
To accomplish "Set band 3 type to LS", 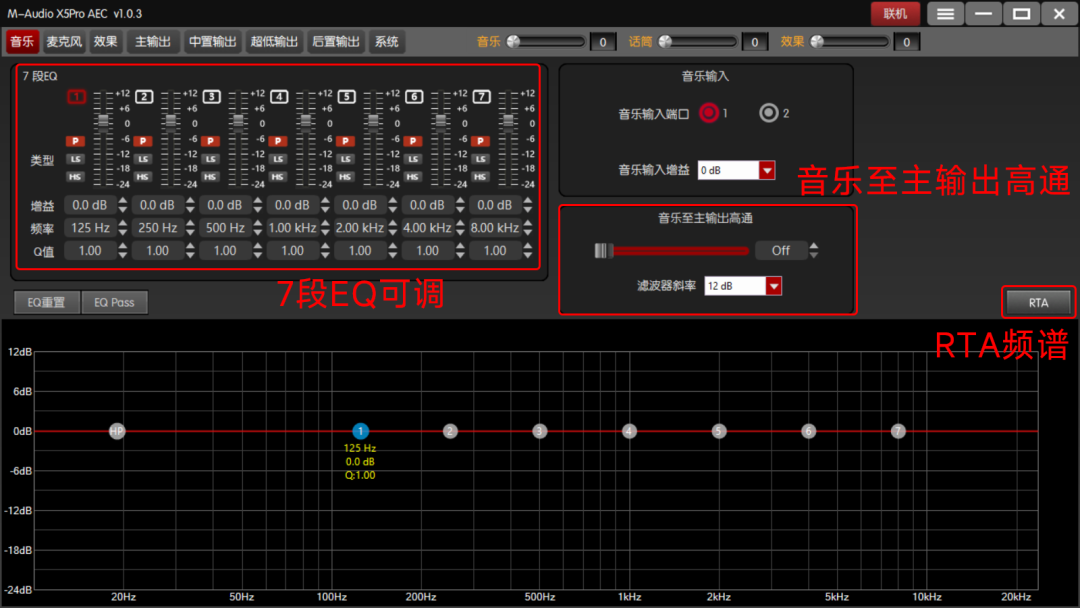I will coord(210,159).
